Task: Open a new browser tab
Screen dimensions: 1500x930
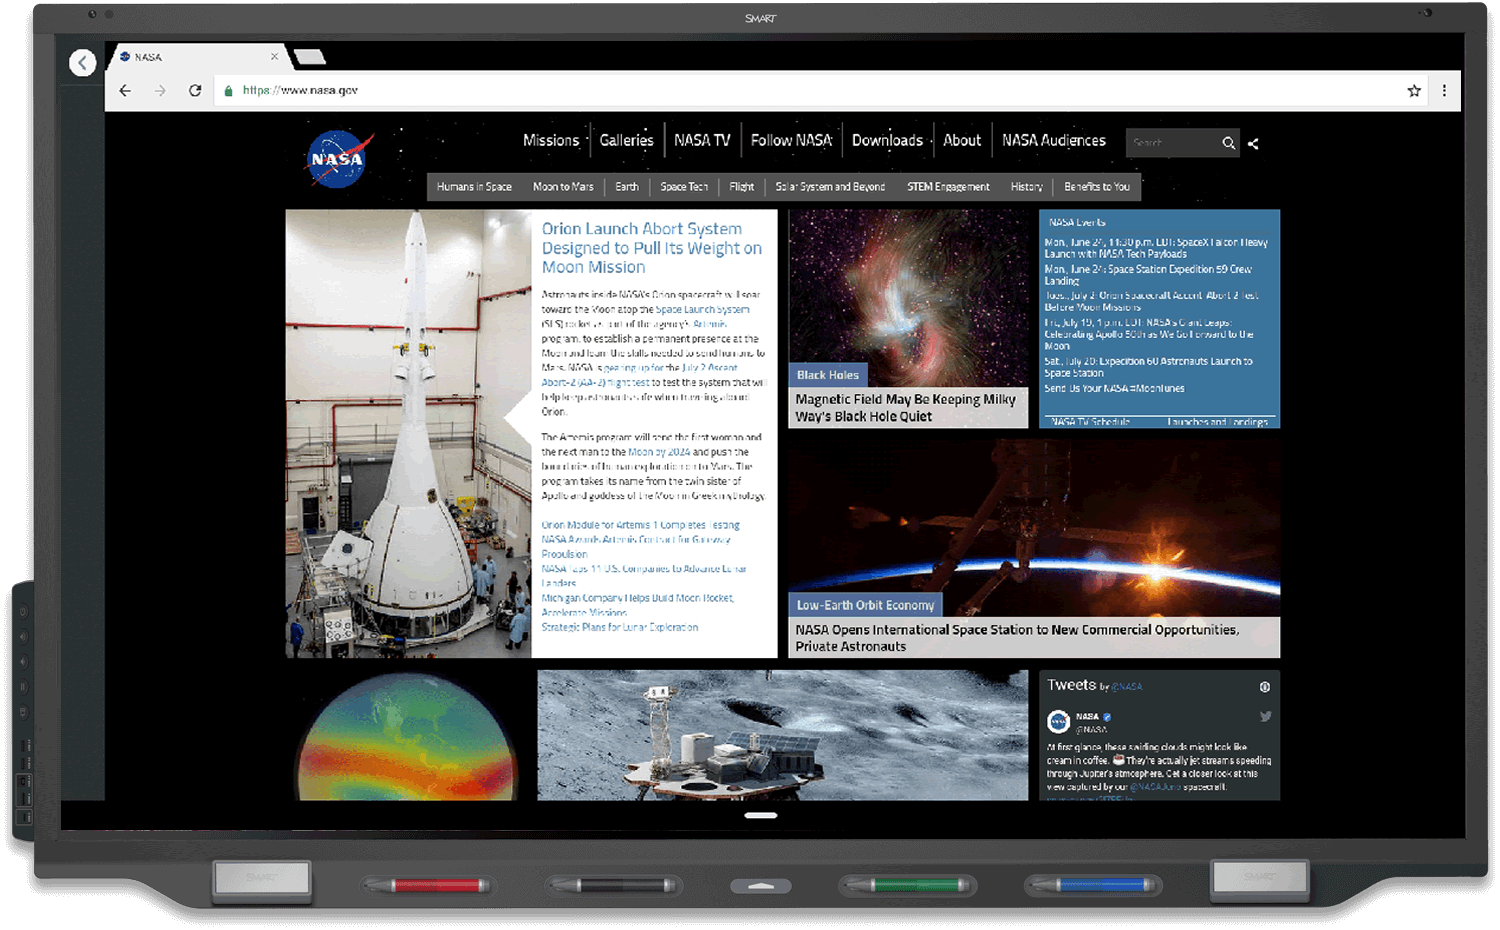Action: coord(309,57)
